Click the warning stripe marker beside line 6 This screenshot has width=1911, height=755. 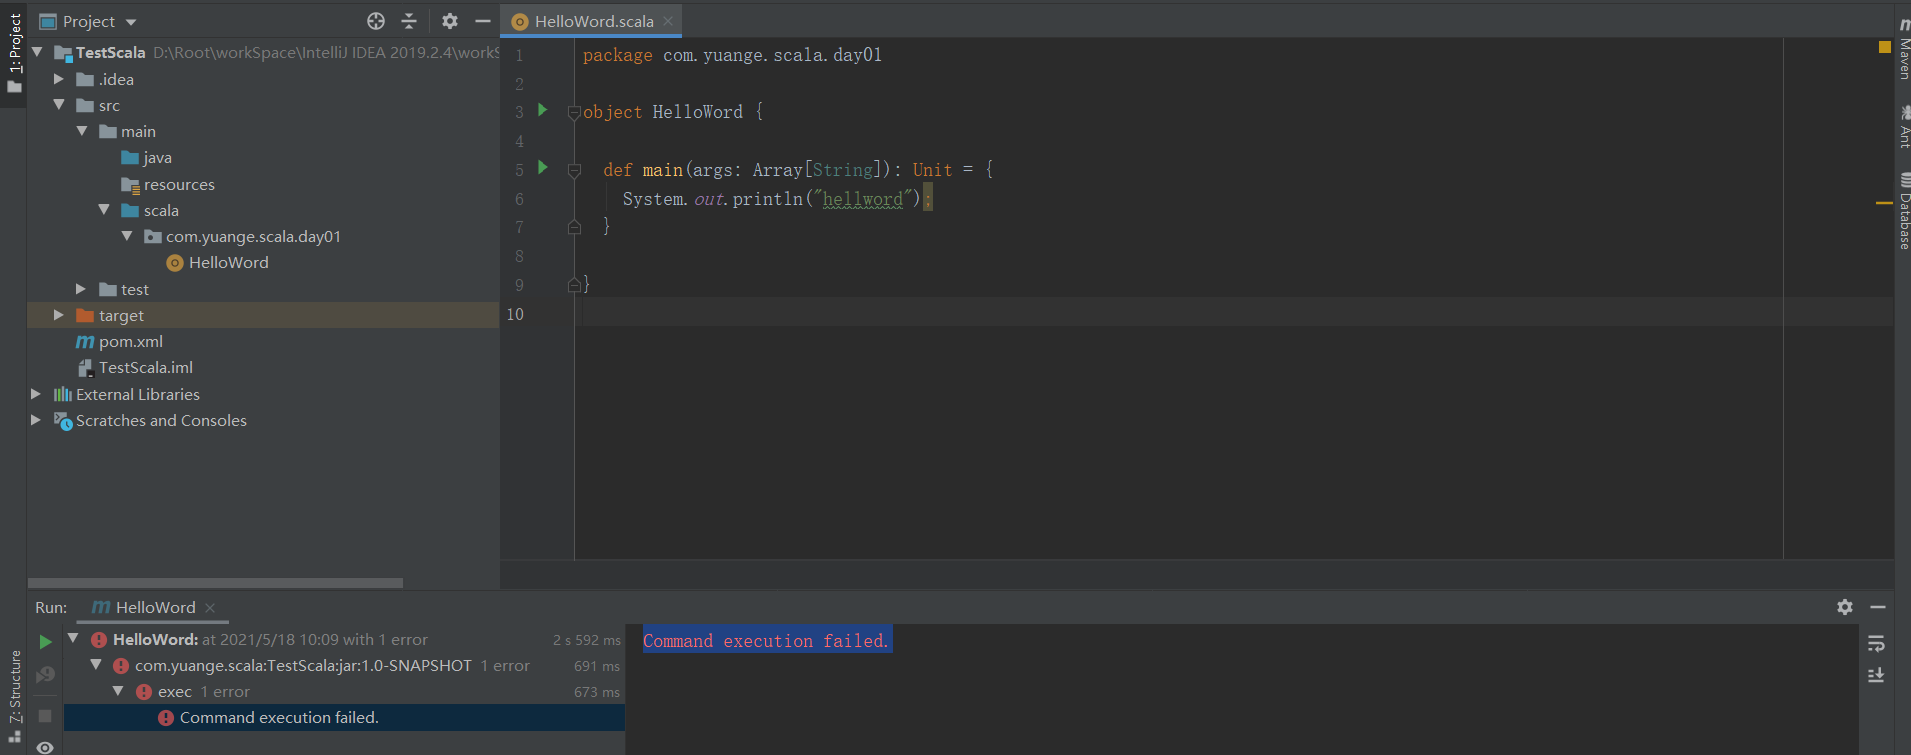(x=1884, y=203)
